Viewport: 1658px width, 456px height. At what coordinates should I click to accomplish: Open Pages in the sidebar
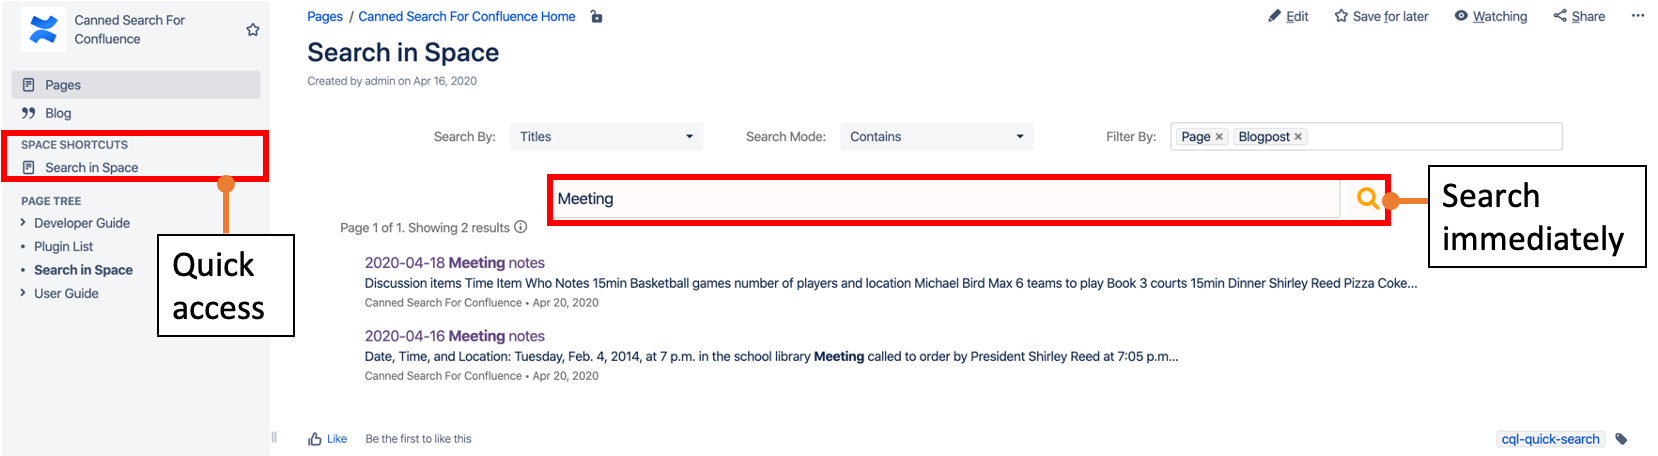click(63, 85)
